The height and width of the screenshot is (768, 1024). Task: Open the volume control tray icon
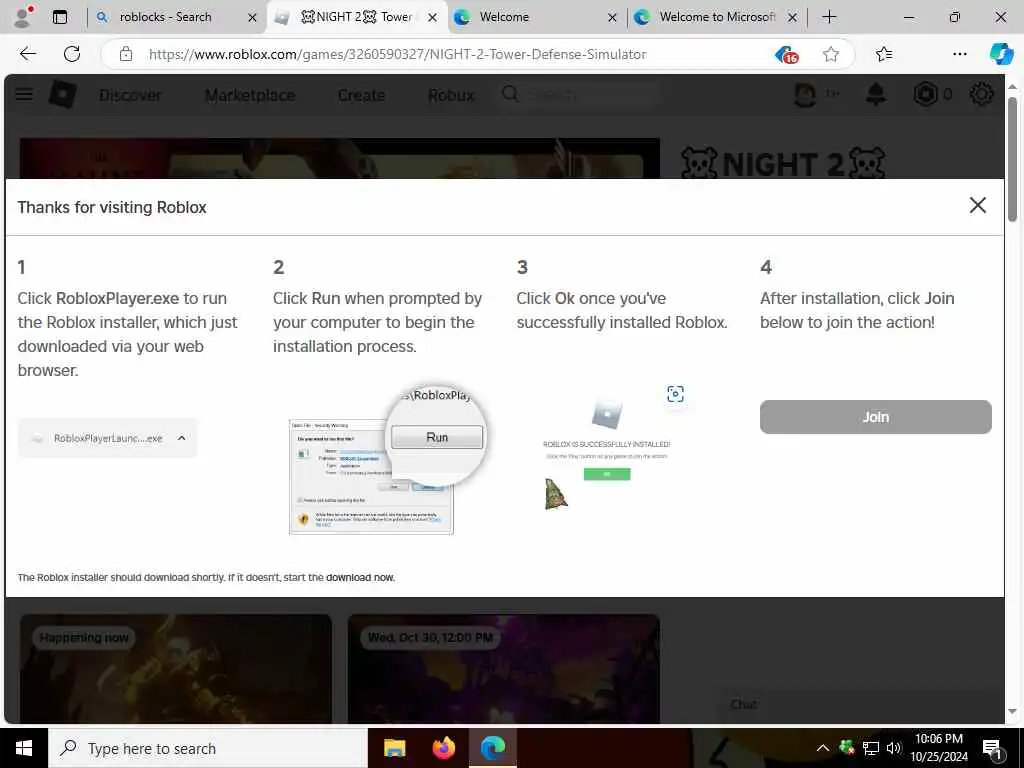pyautogui.click(x=894, y=748)
